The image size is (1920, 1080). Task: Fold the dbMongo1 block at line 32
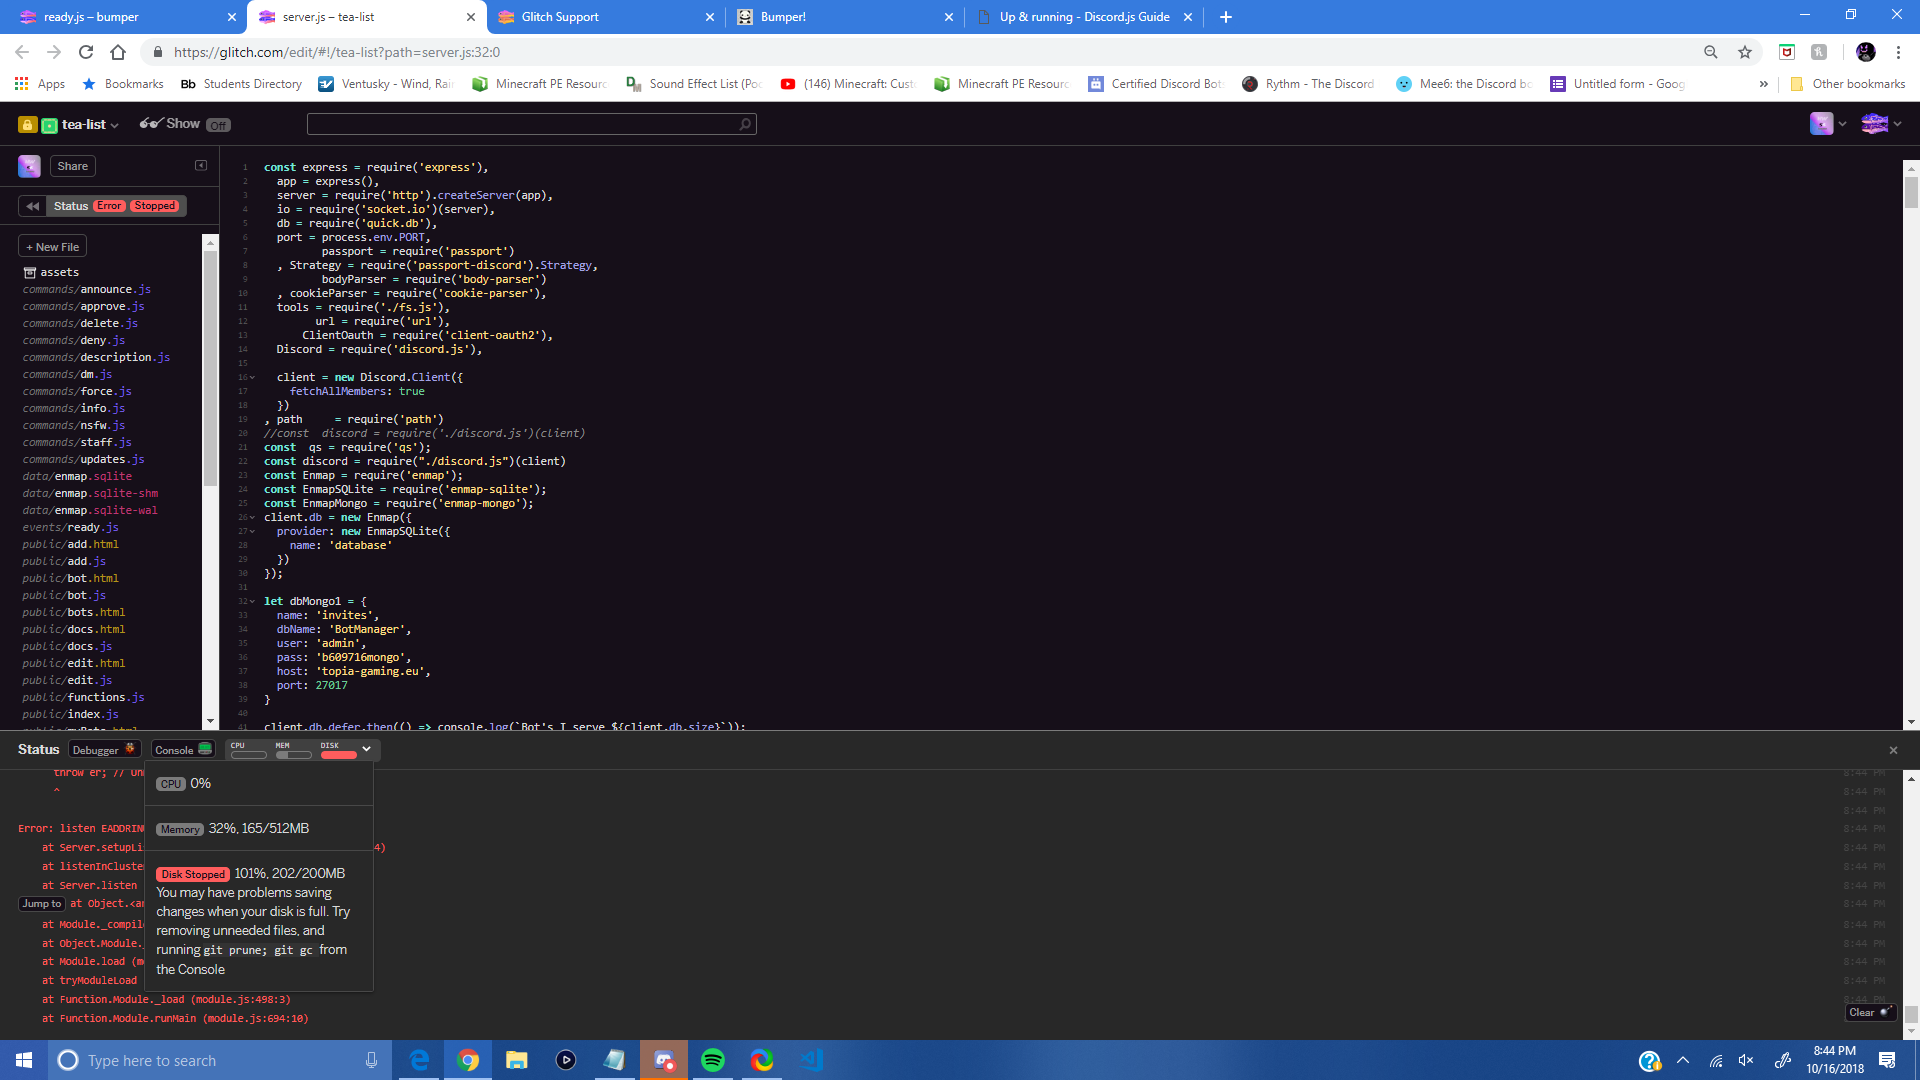pos(252,602)
